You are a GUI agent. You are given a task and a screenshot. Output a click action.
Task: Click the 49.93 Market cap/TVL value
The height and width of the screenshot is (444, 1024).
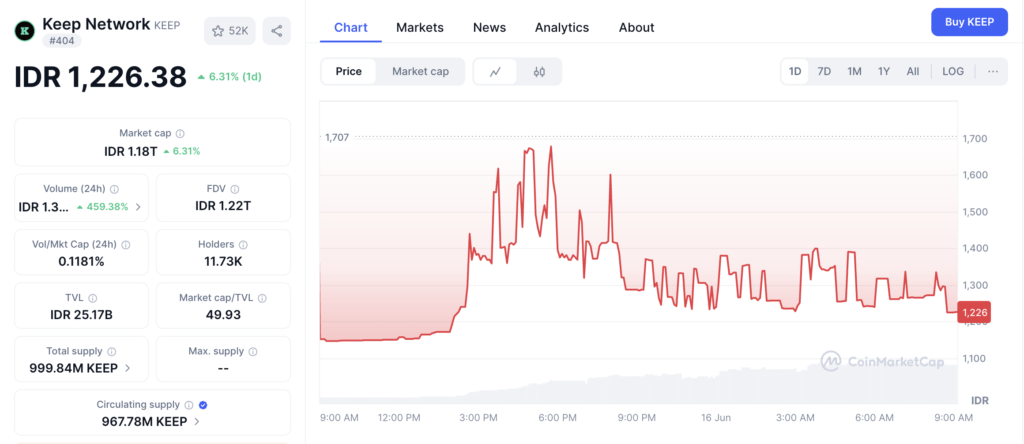pyautogui.click(x=223, y=315)
